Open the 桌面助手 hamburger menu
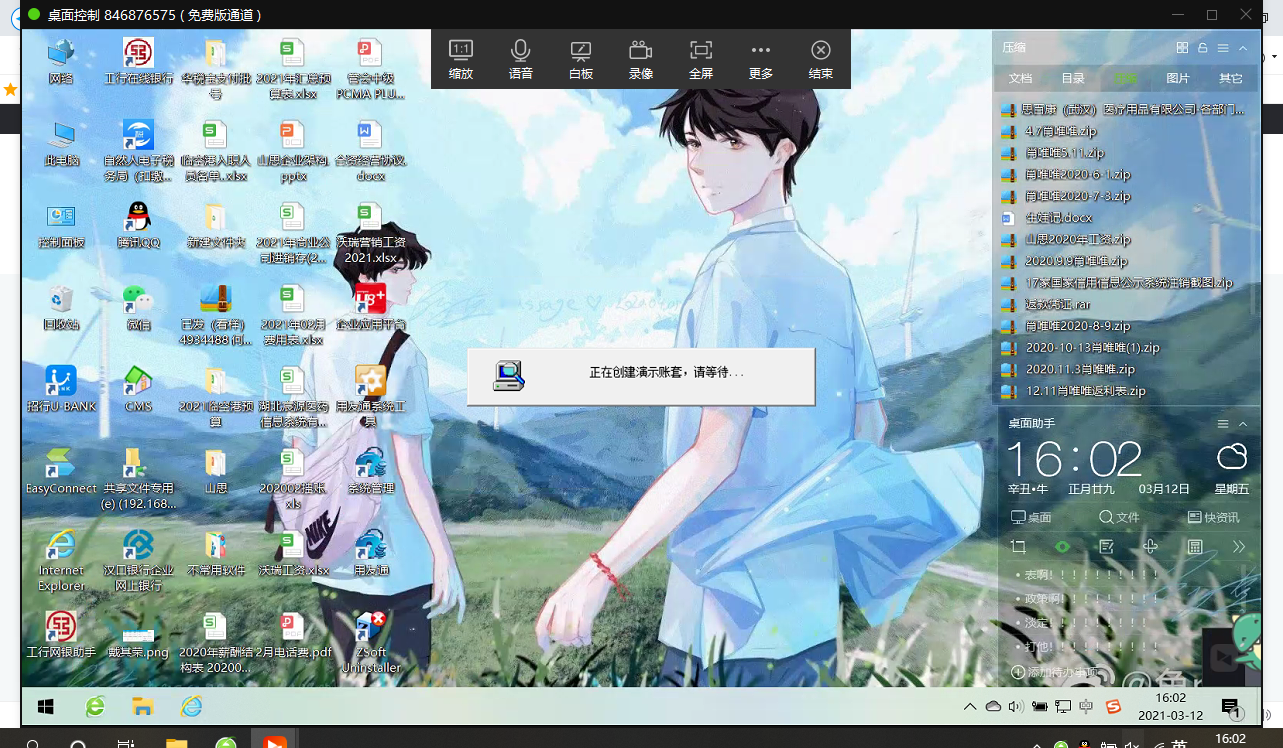1283x748 pixels. pyautogui.click(x=1223, y=424)
